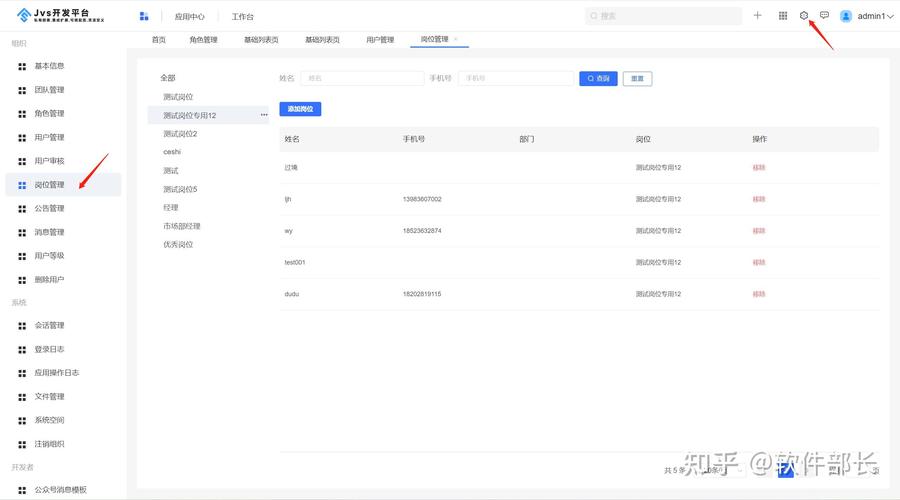Select 市场部经理 in the position list

(182, 226)
